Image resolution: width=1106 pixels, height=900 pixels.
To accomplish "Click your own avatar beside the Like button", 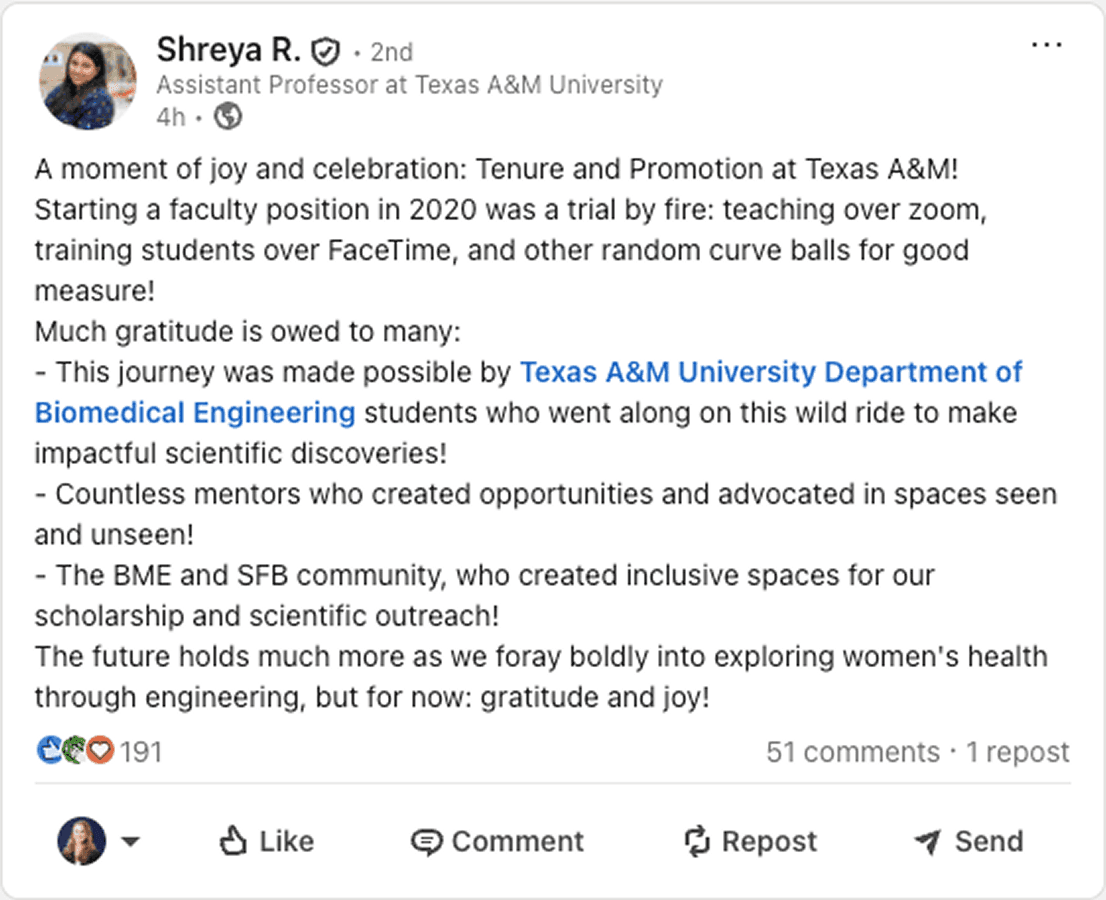I will tap(82, 841).
